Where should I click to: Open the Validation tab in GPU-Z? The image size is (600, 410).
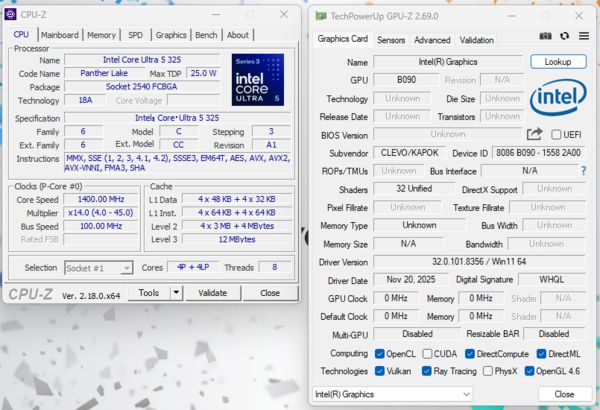click(x=476, y=40)
